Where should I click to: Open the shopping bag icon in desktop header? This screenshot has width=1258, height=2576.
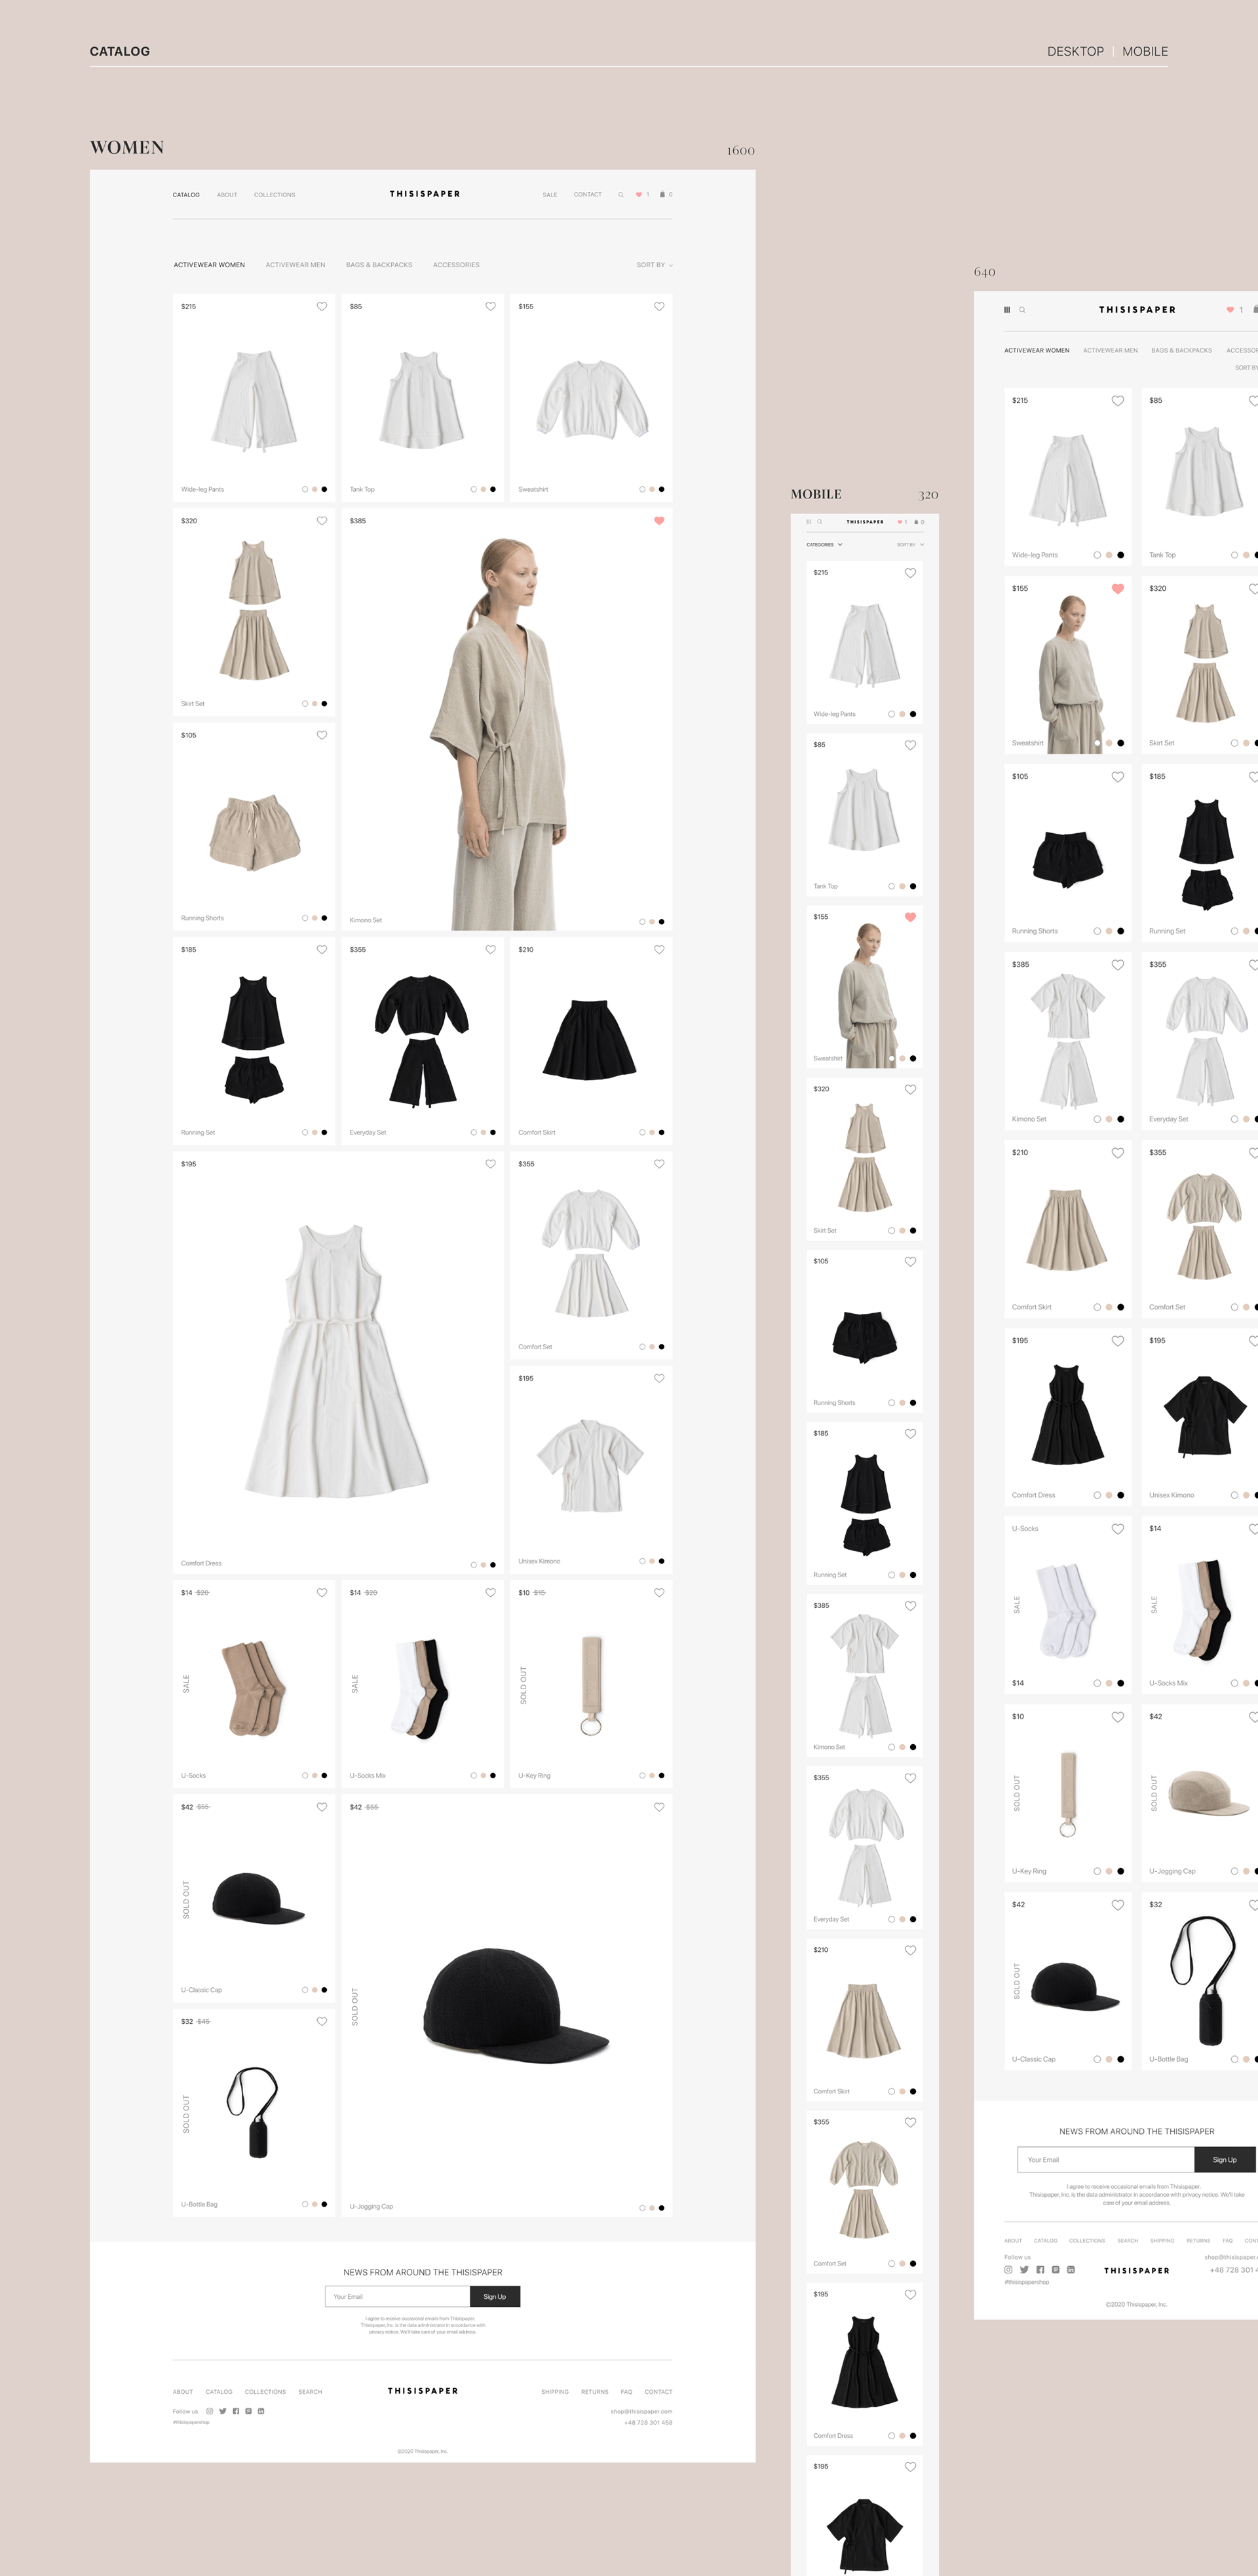pos(662,195)
